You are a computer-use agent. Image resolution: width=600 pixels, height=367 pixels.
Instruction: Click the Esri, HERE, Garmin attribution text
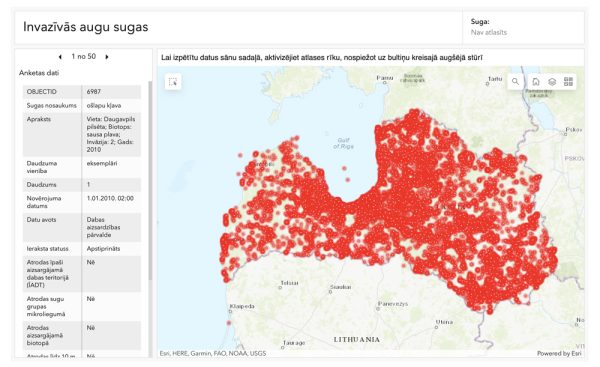tap(213, 353)
